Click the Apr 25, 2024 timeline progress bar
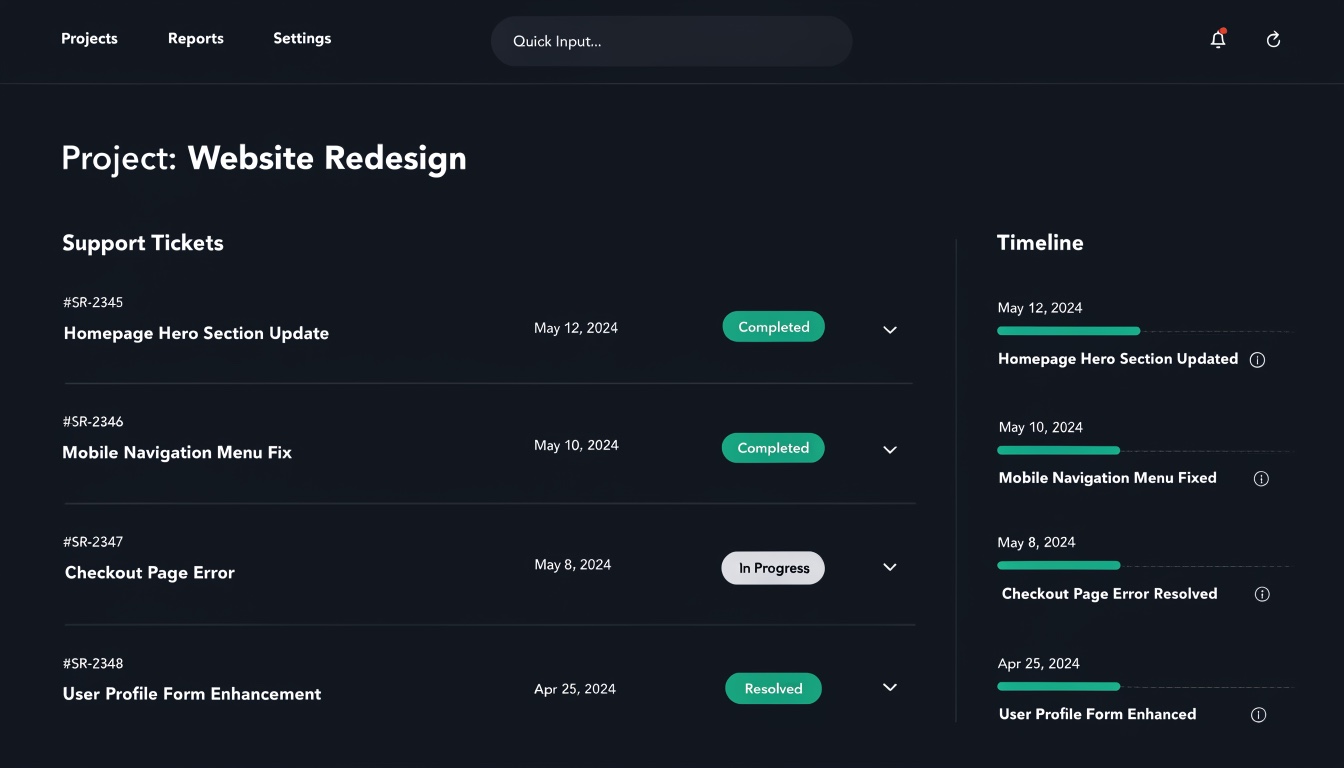The height and width of the screenshot is (768, 1344). 1058,687
